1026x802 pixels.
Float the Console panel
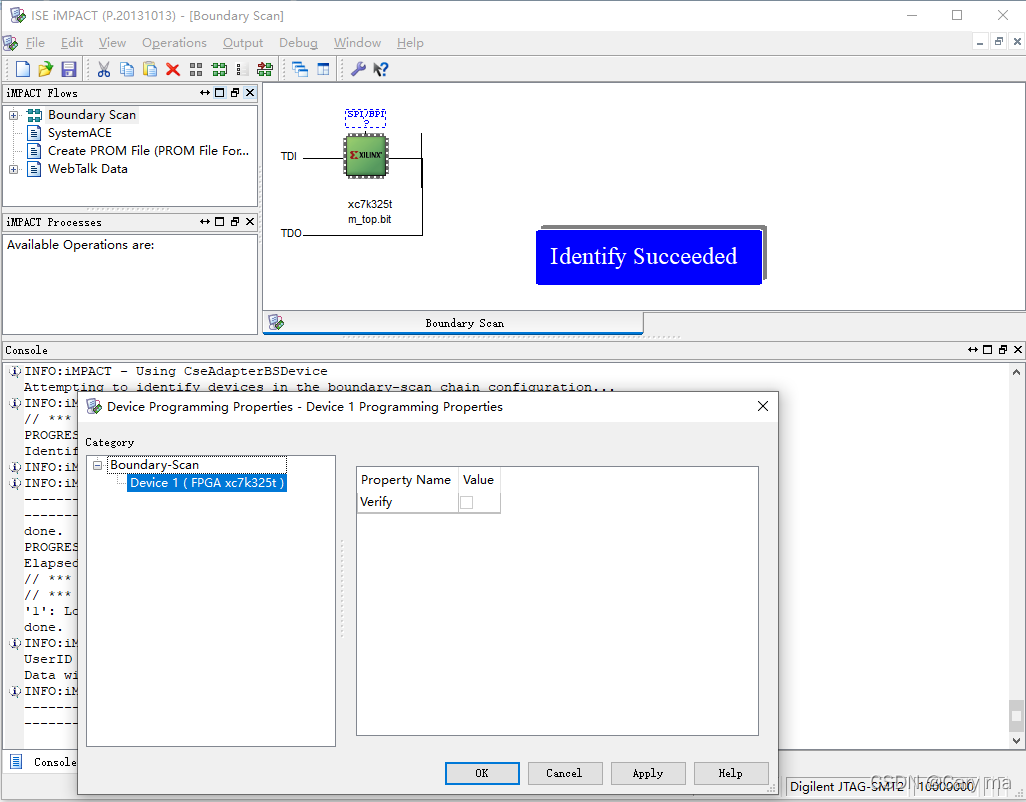[1002, 350]
